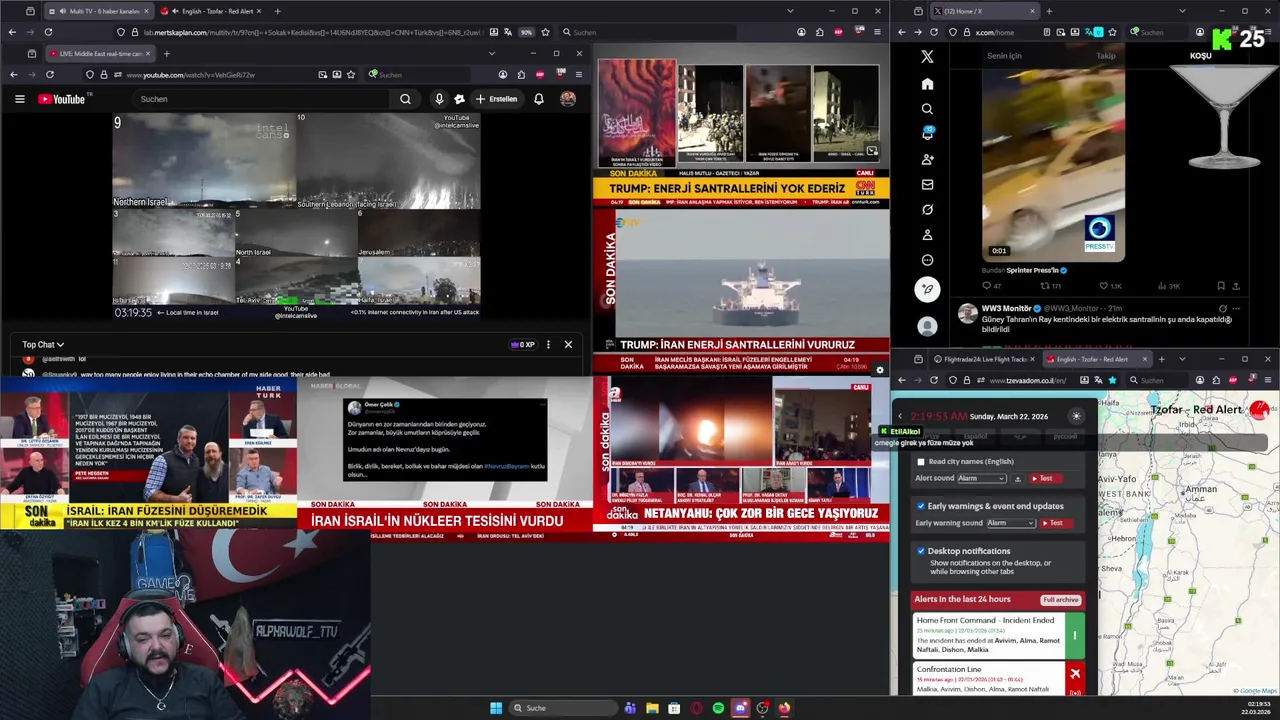The width and height of the screenshot is (1280, 720).
Task: Open WW3 Monitör post options menu
Action: tap(1237, 308)
